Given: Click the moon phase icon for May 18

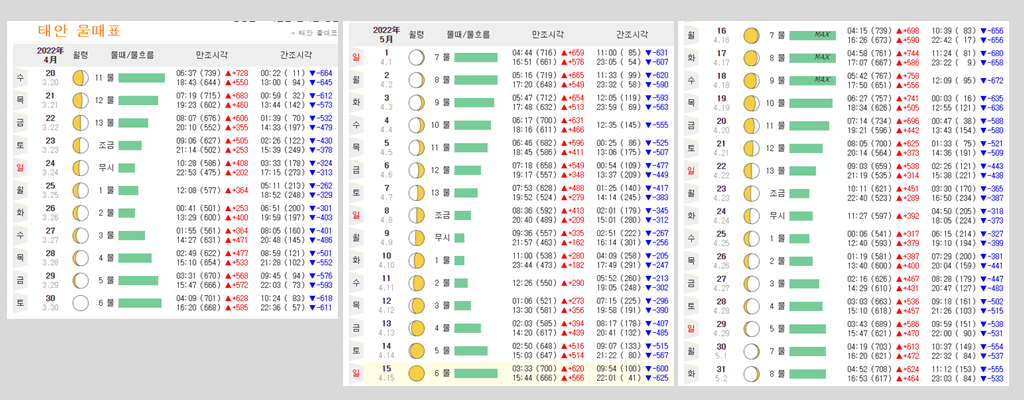Looking at the screenshot, I should (752, 80).
